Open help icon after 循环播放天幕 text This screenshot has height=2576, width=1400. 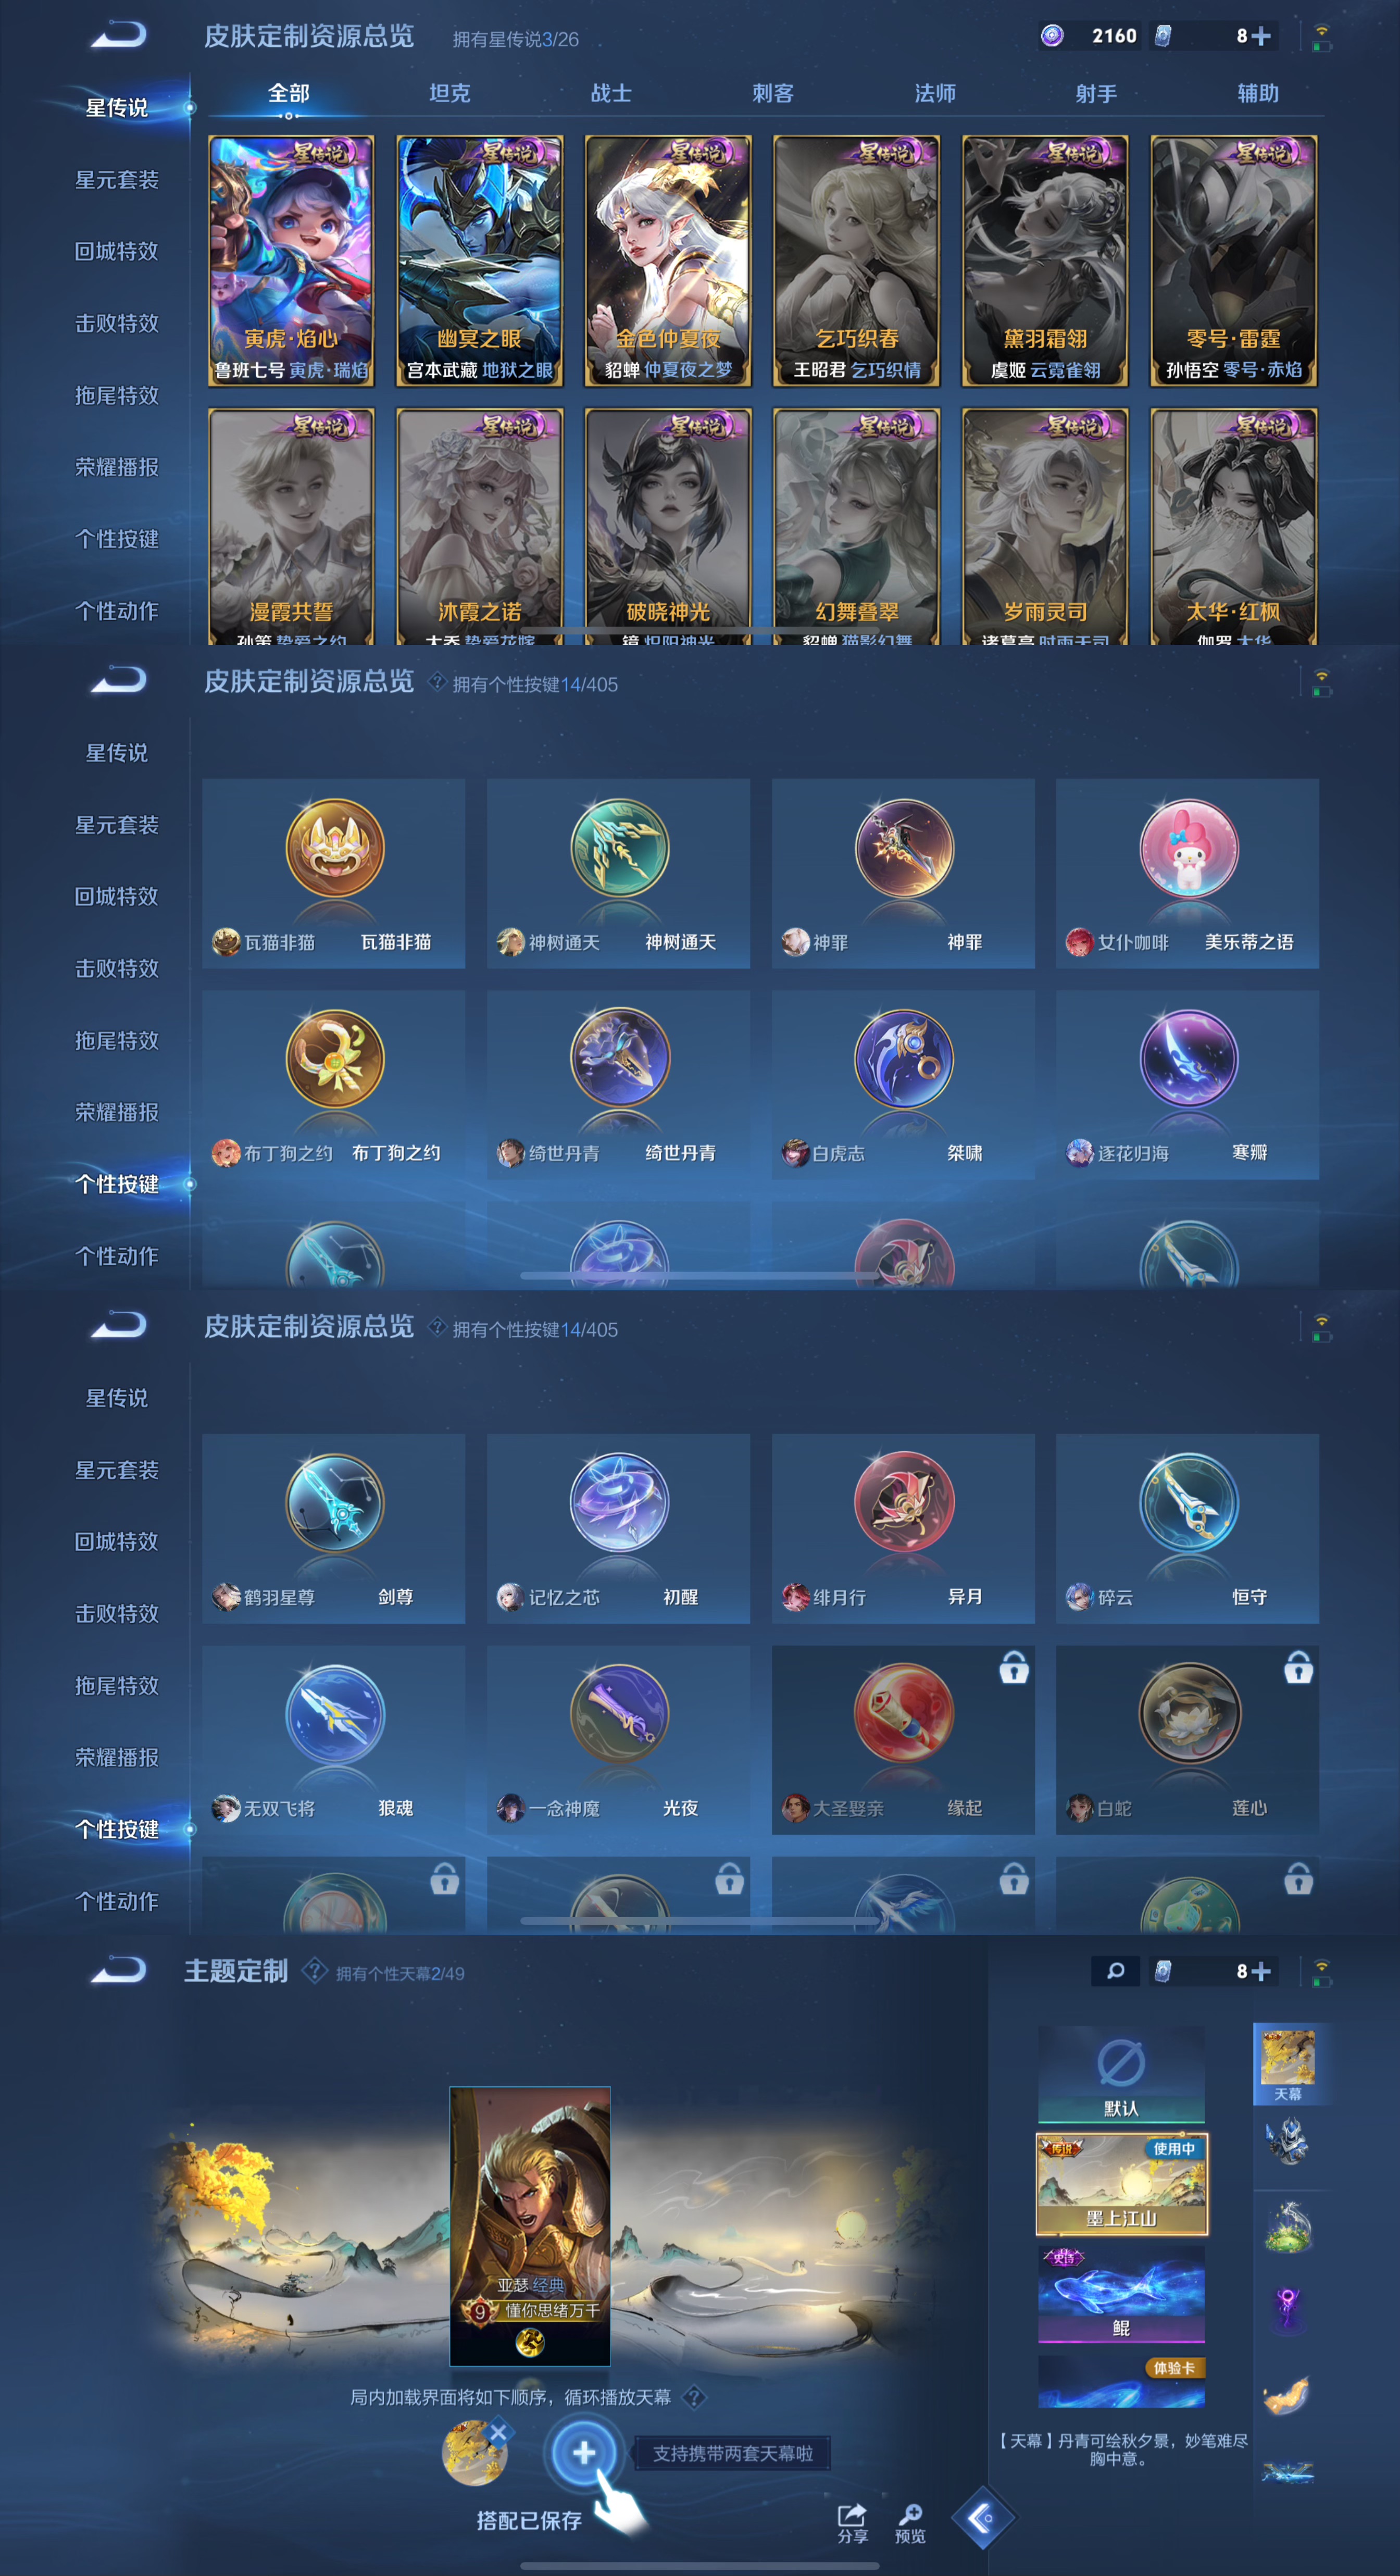[x=694, y=2397]
